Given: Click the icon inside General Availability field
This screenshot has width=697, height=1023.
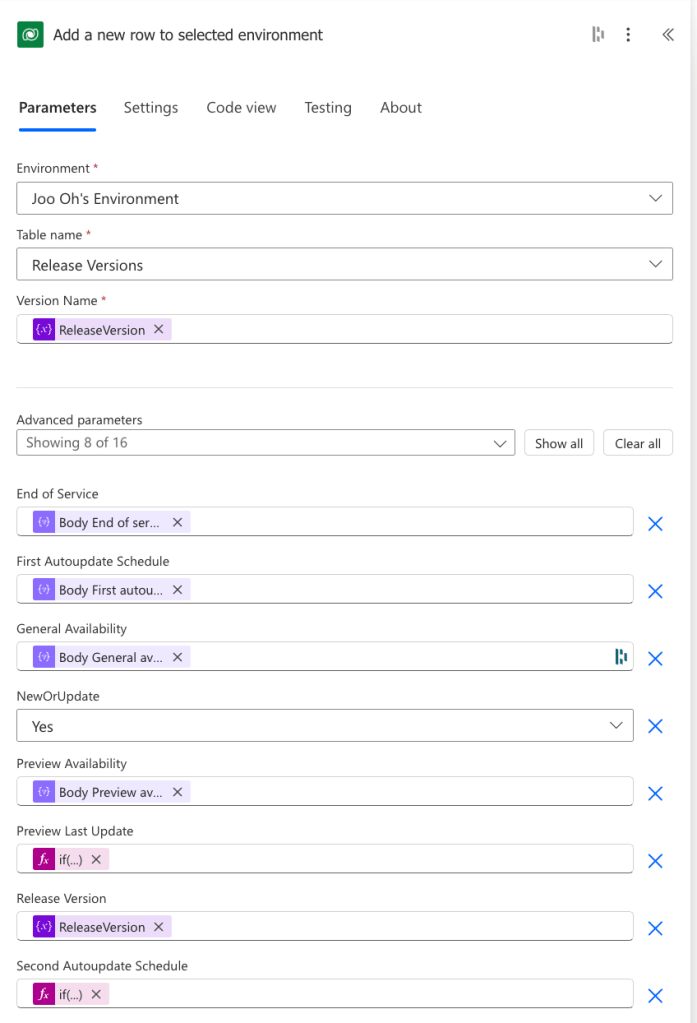Looking at the screenshot, I should [621, 657].
